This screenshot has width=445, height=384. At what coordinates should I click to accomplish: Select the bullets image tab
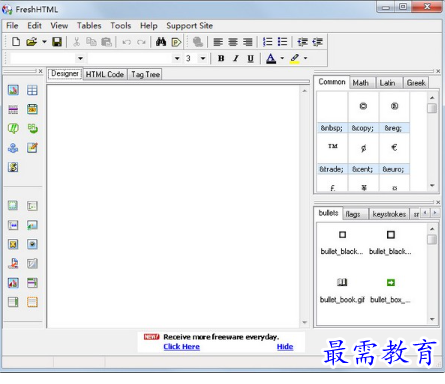[328, 213]
